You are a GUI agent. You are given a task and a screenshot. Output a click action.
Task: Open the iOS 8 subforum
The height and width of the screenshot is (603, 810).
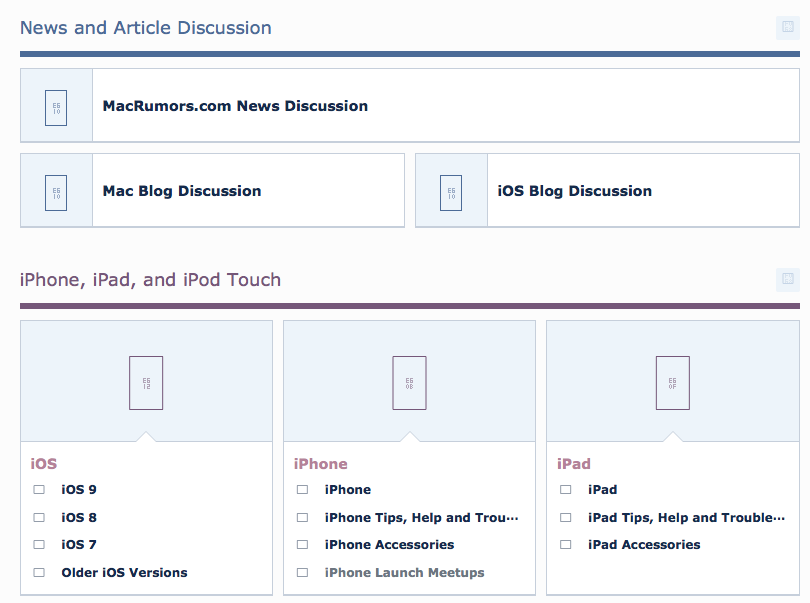coord(79,518)
